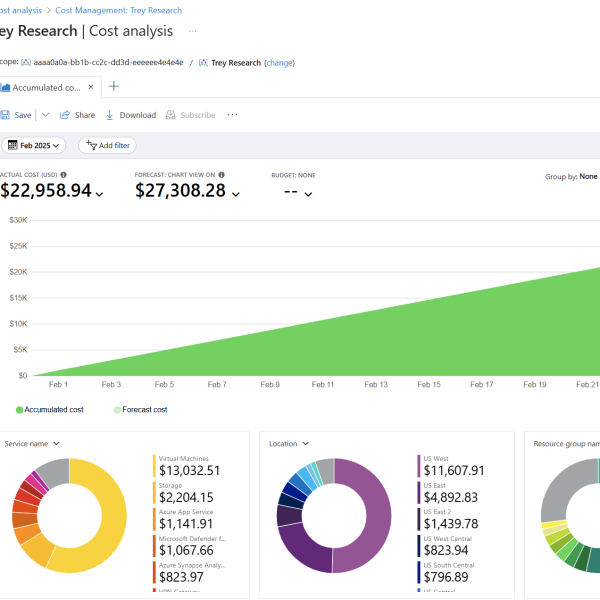
Task: Open the Feb 2025 date picker
Action: click(33, 145)
